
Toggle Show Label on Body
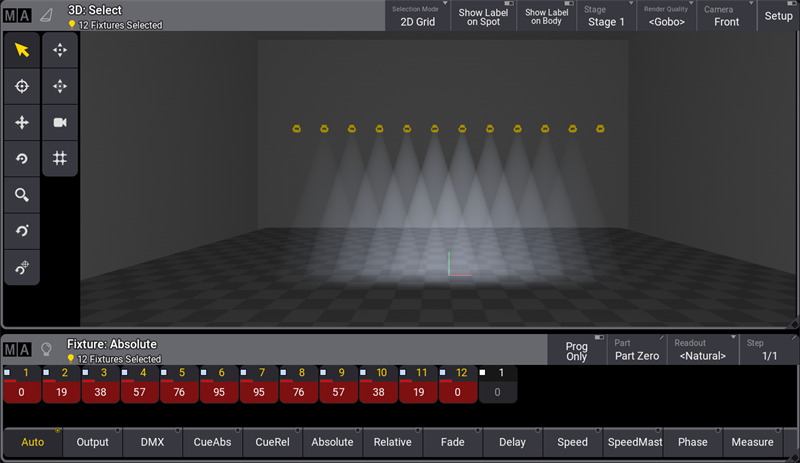pos(547,16)
